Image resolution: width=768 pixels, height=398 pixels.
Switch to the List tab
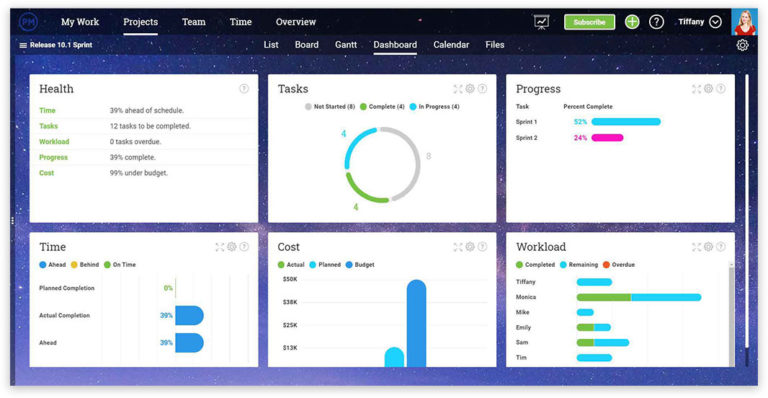(x=271, y=45)
